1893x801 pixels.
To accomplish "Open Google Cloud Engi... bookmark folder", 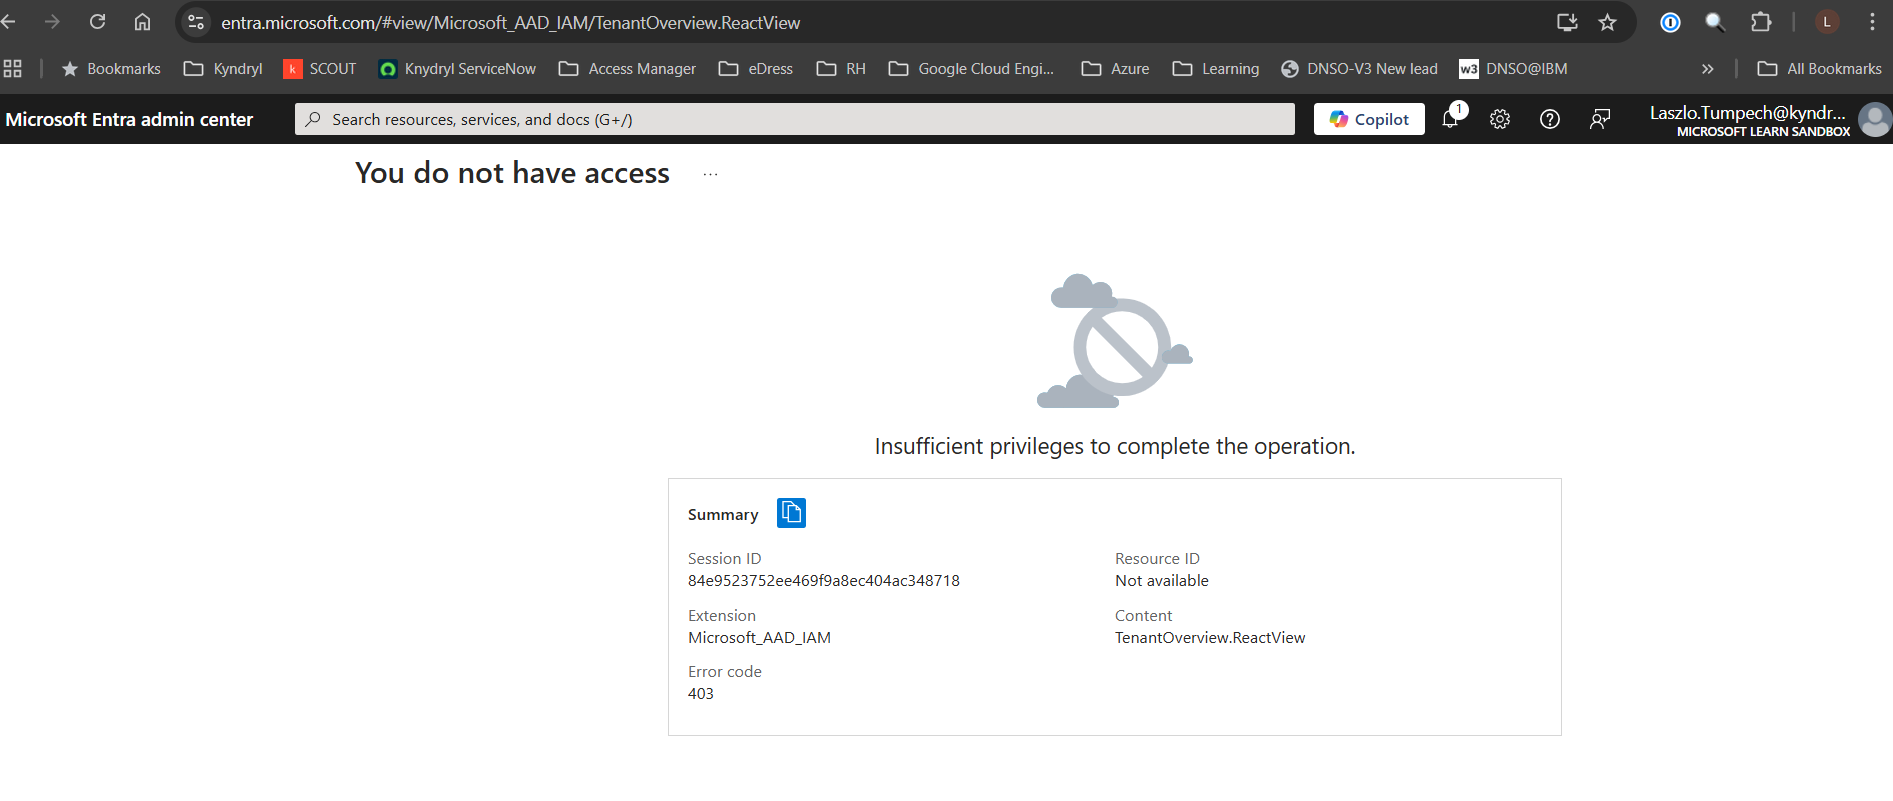I will [971, 68].
